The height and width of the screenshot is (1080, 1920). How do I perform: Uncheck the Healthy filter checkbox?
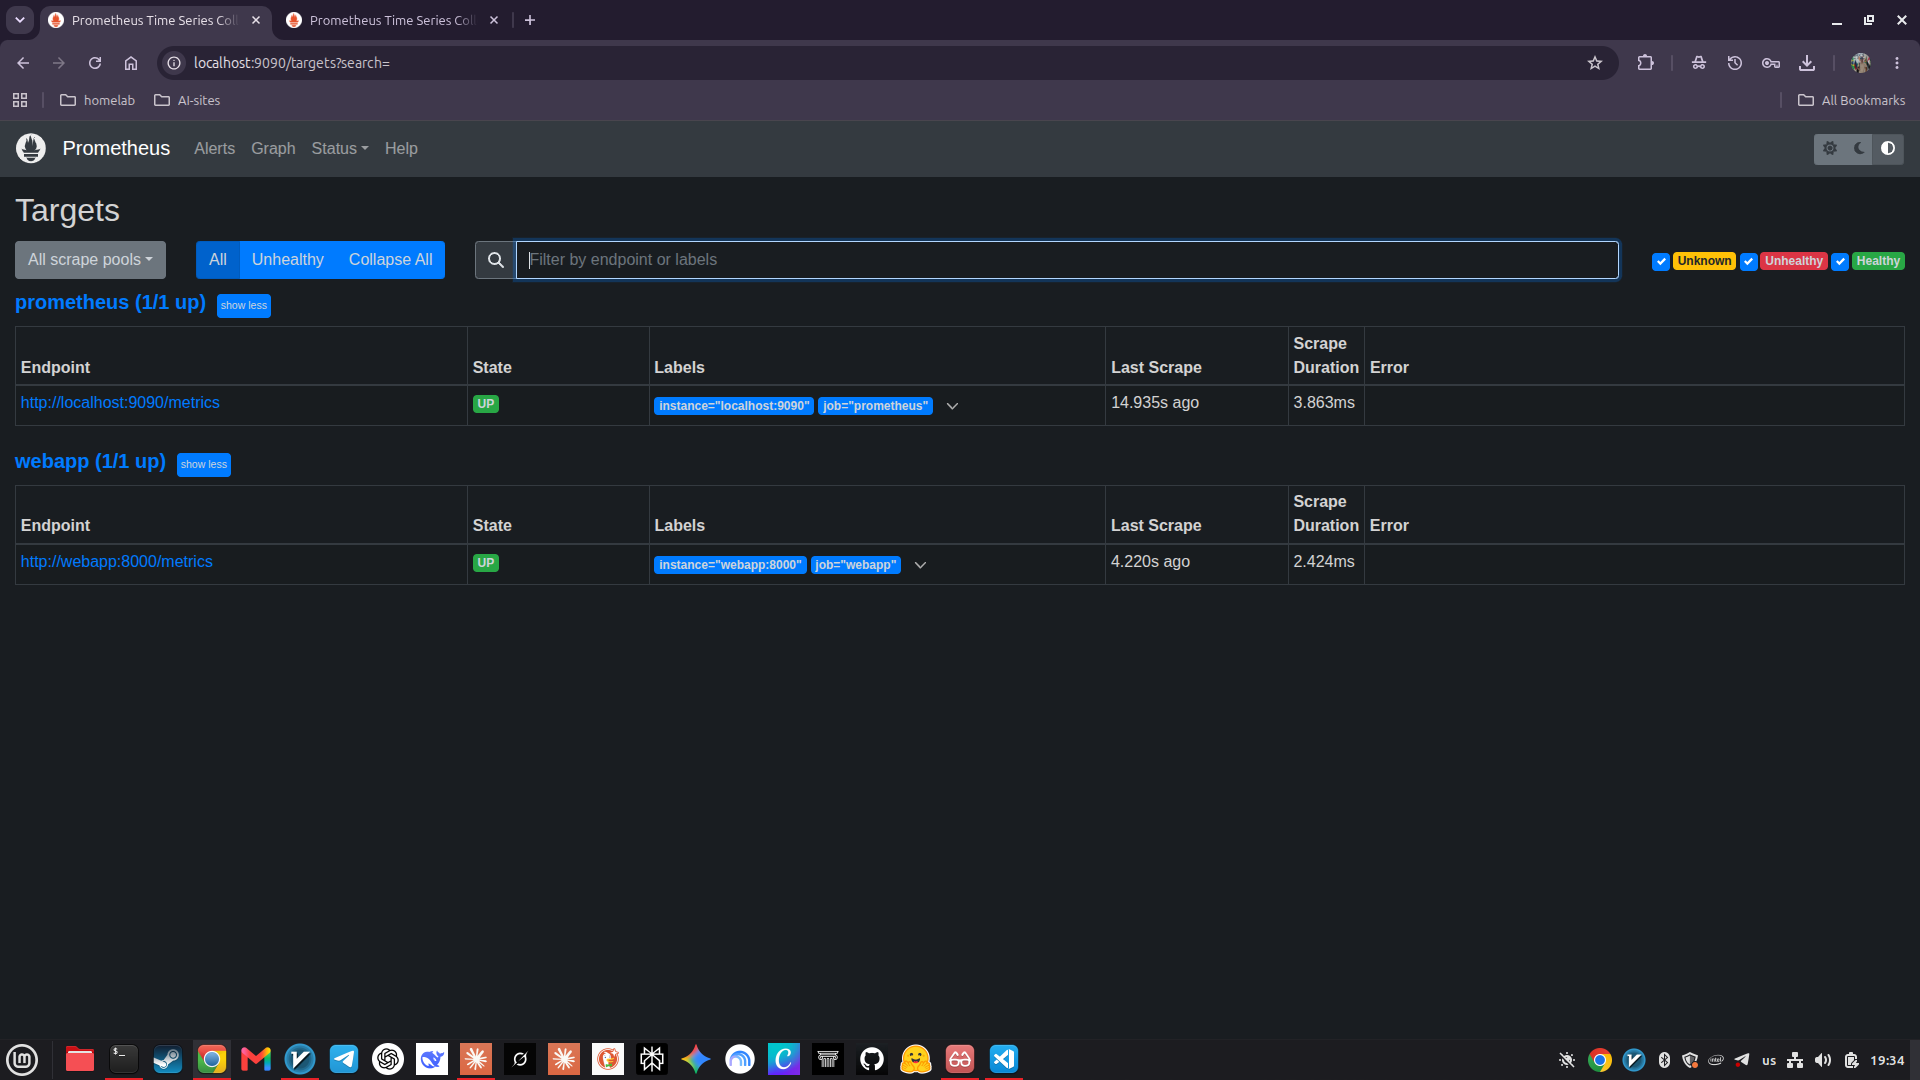1840,261
